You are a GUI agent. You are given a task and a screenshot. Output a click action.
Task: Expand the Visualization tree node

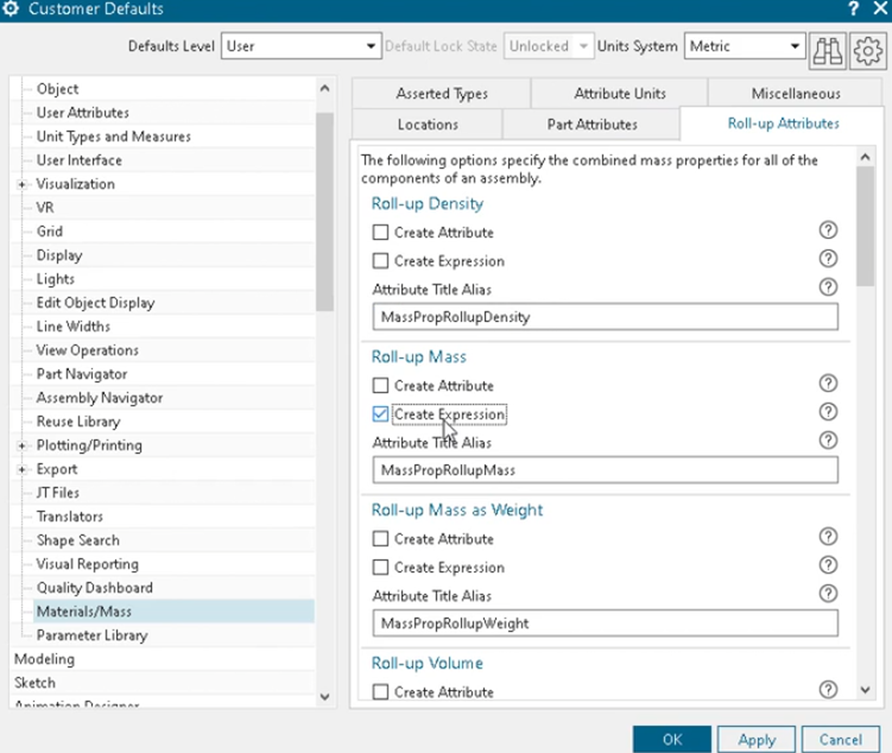pyautogui.click(x=22, y=185)
